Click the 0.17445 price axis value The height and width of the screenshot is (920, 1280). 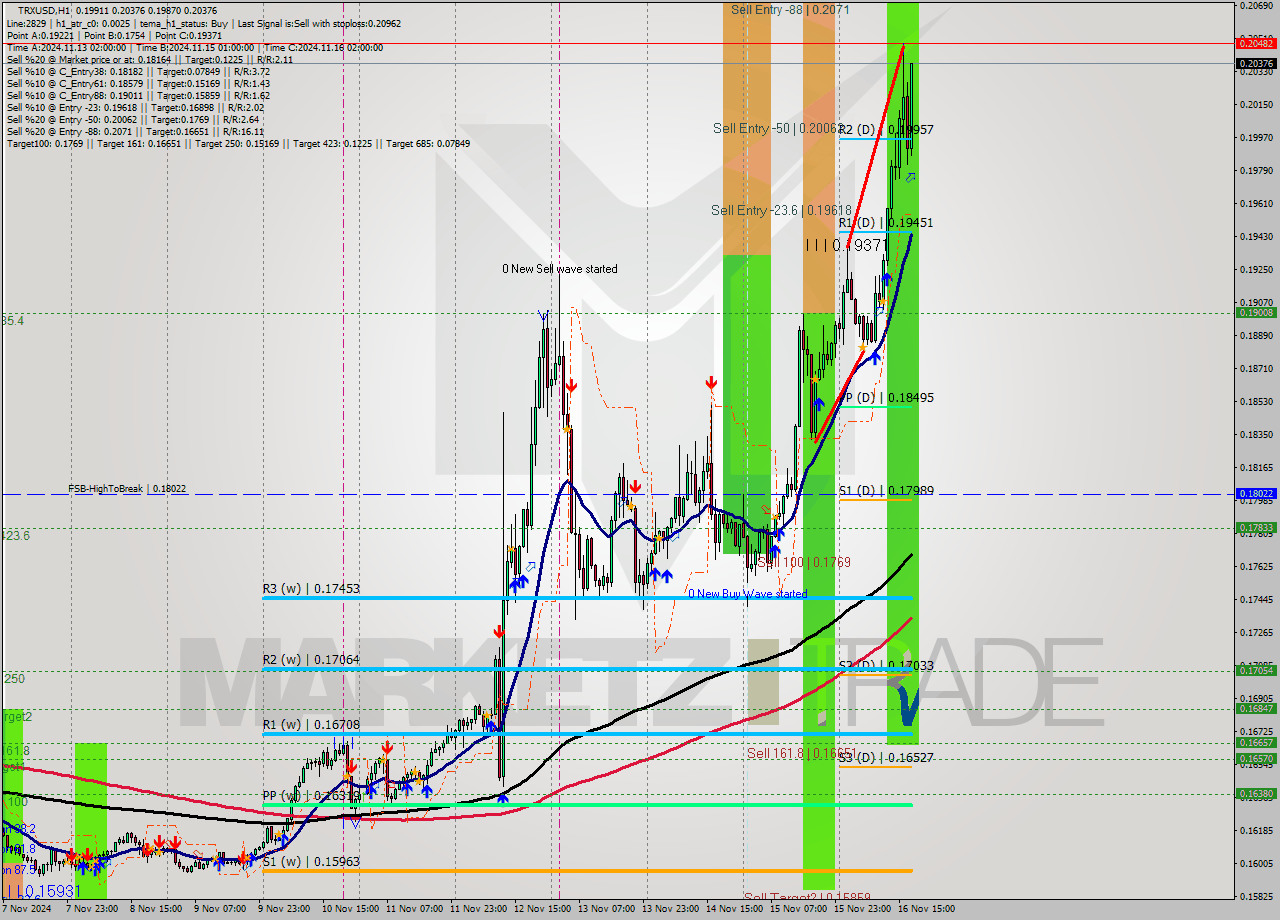pyautogui.click(x=1257, y=600)
